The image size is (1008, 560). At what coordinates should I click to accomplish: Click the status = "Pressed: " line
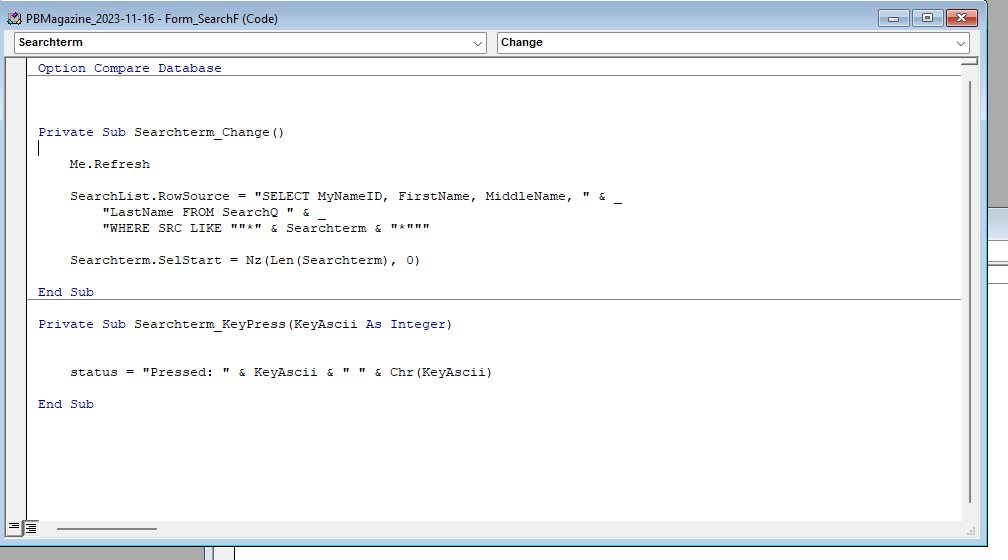click(281, 372)
